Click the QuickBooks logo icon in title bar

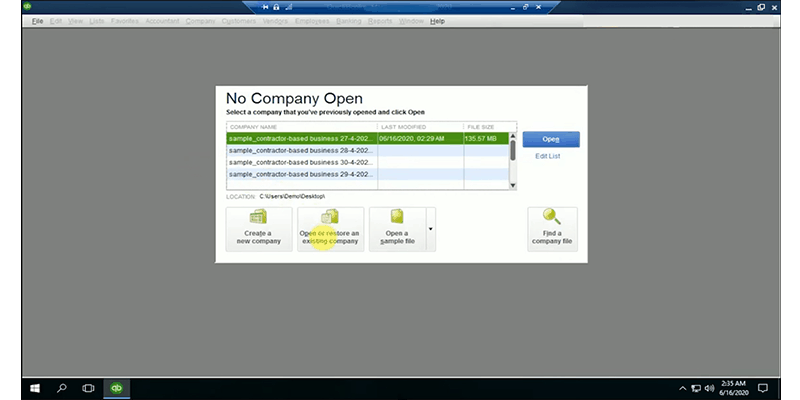(27, 7)
